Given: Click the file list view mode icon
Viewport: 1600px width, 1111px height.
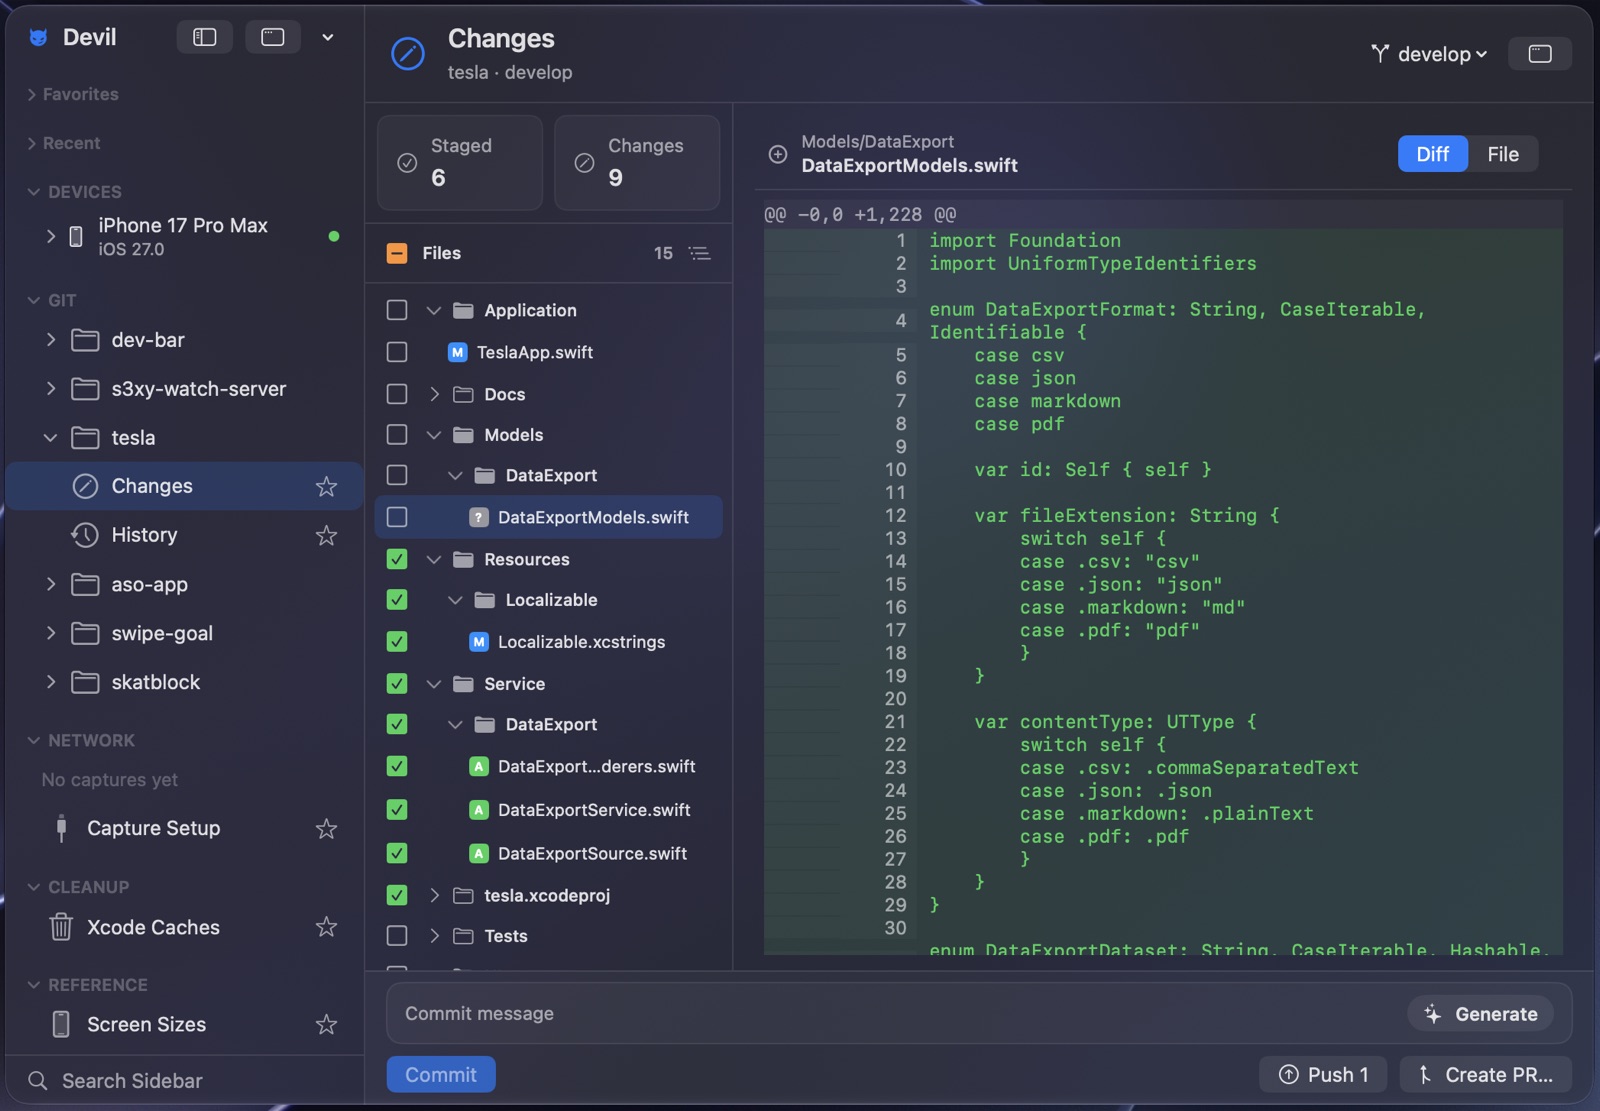Looking at the screenshot, I should (x=700, y=253).
